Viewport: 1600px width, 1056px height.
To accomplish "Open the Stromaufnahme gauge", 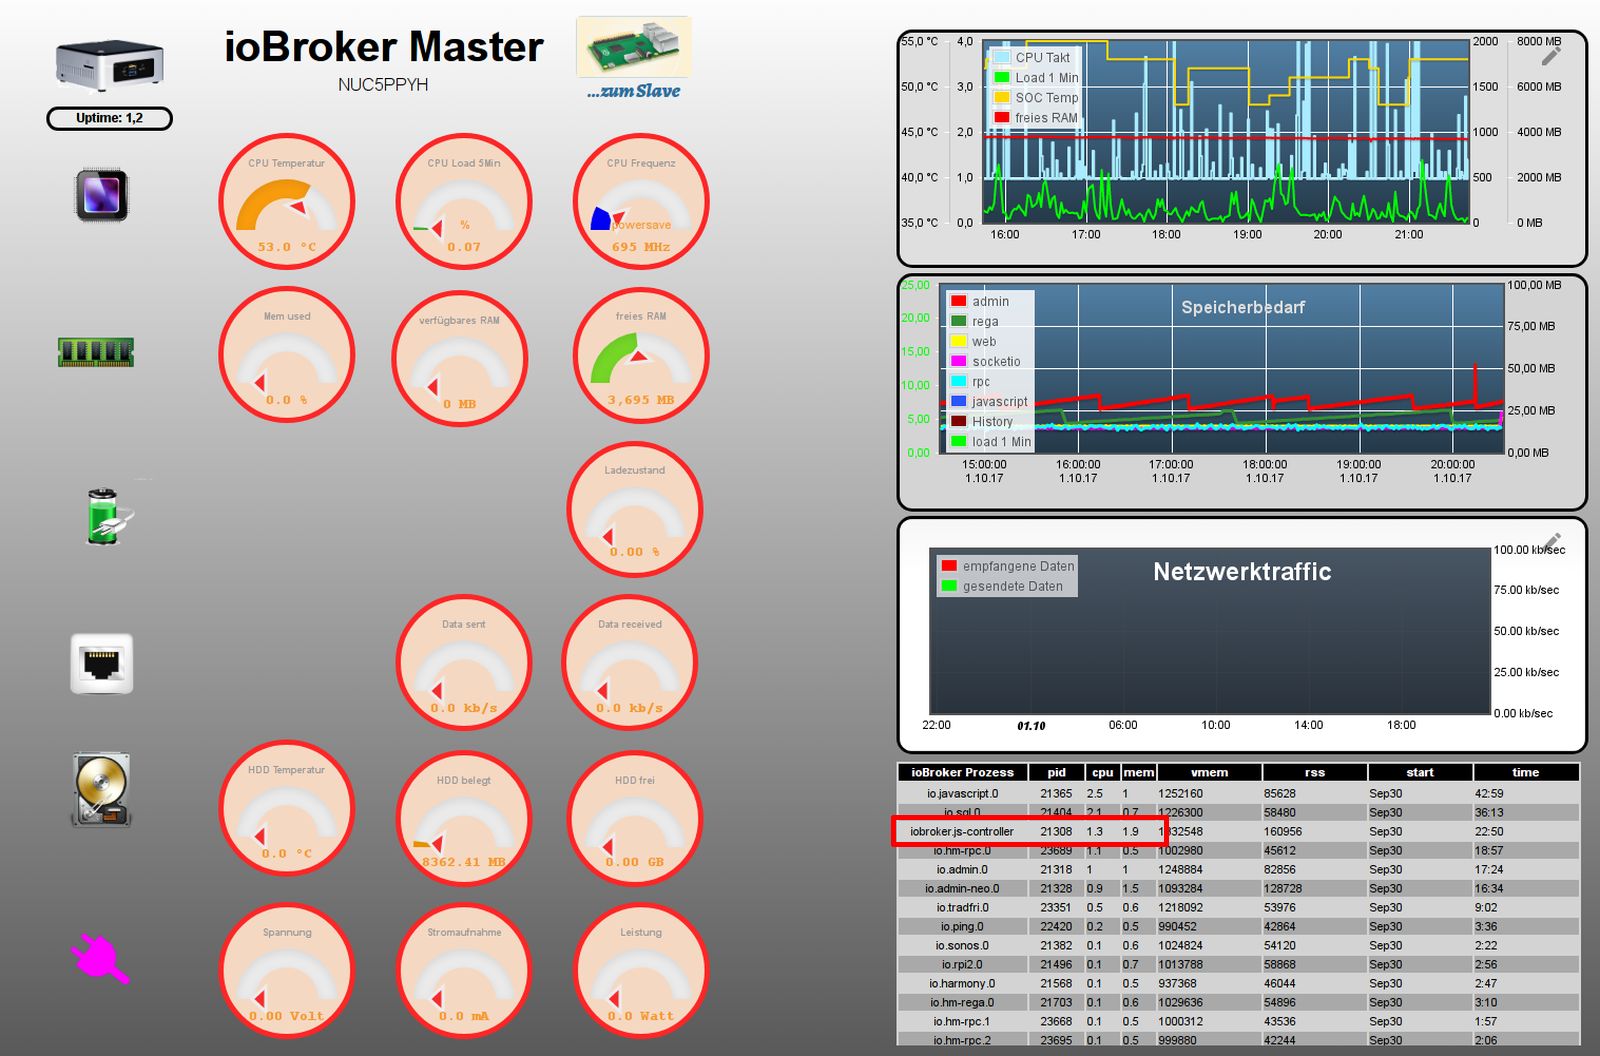I will point(464,971).
